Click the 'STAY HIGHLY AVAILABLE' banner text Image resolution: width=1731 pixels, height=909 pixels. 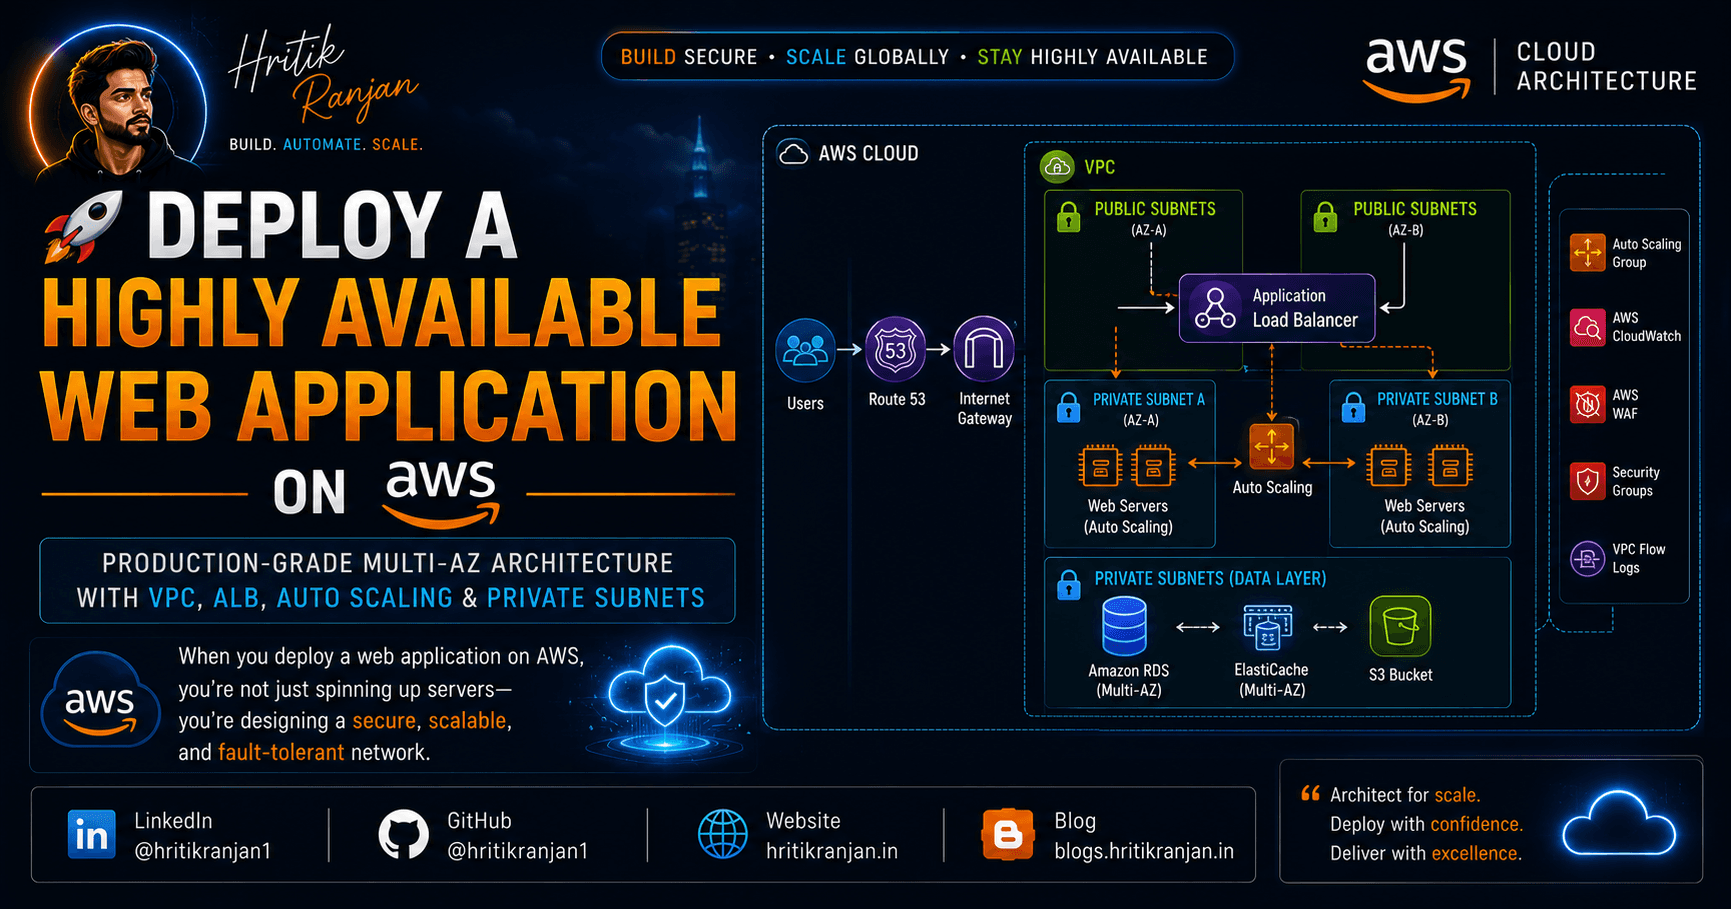coord(1092,57)
